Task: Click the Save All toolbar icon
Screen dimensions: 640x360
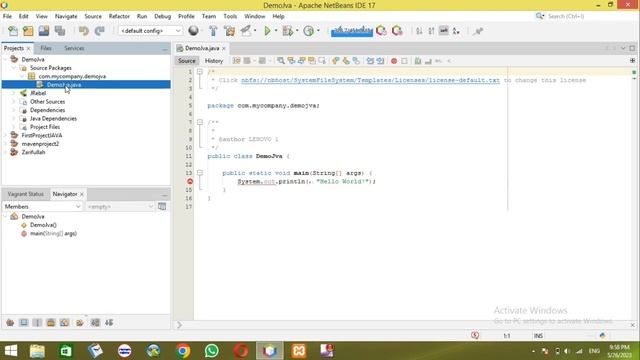Action: tap(60, 31)
